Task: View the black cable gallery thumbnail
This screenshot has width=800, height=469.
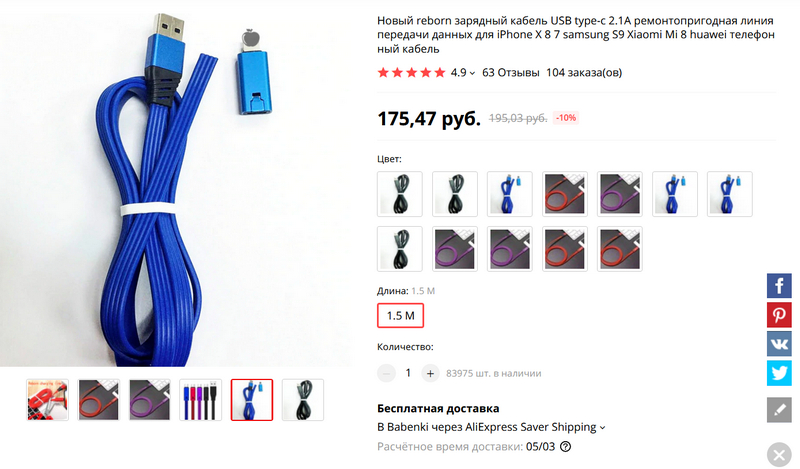Action: click(x=303, y=400)
